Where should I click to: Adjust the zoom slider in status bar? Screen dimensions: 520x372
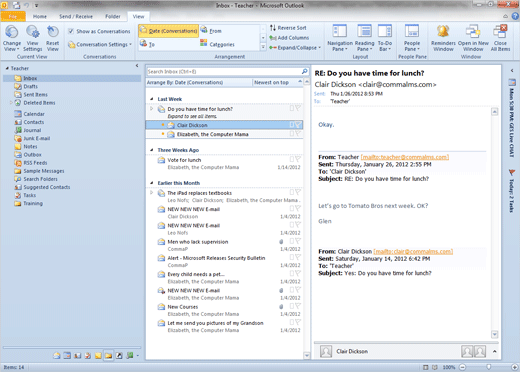pos(489,367)
